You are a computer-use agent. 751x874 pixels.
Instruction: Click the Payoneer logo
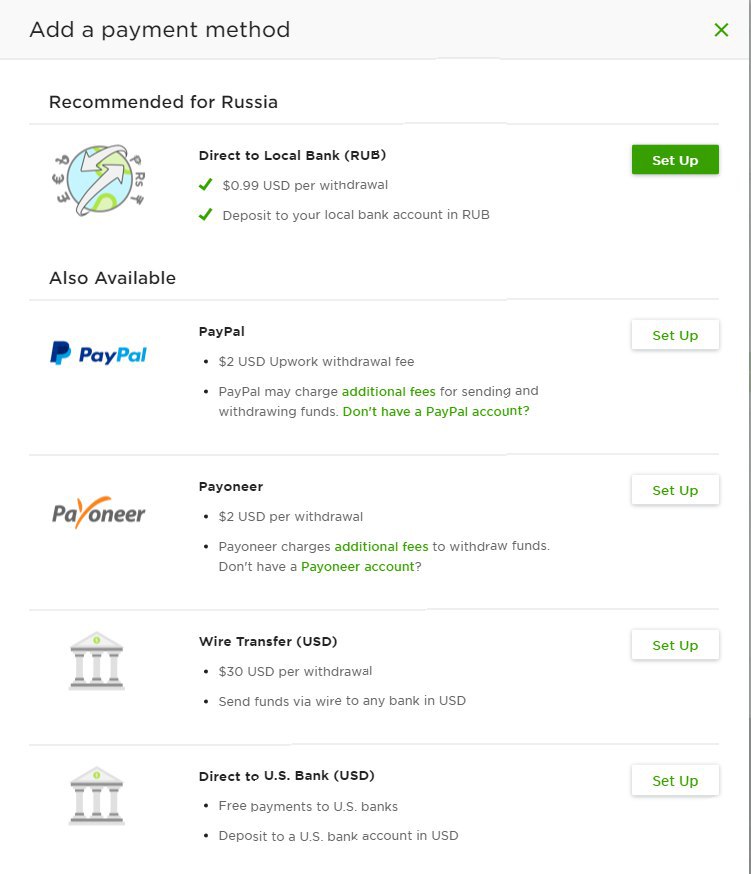[99, 512]
